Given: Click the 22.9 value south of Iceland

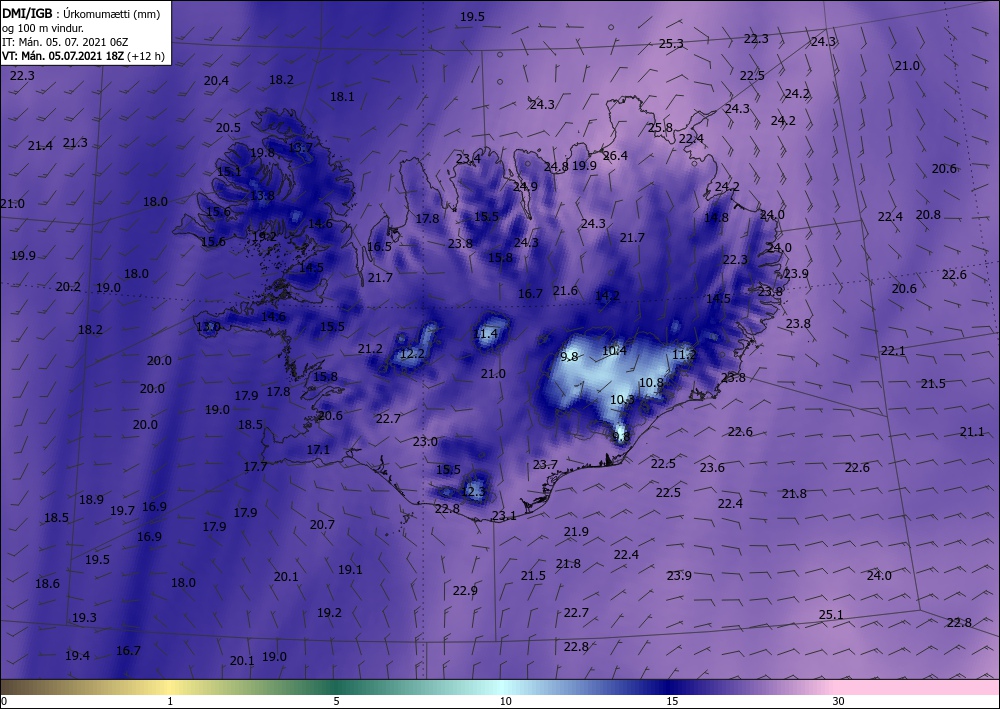Looking at the screenshot, I should (x=465, y=590).
